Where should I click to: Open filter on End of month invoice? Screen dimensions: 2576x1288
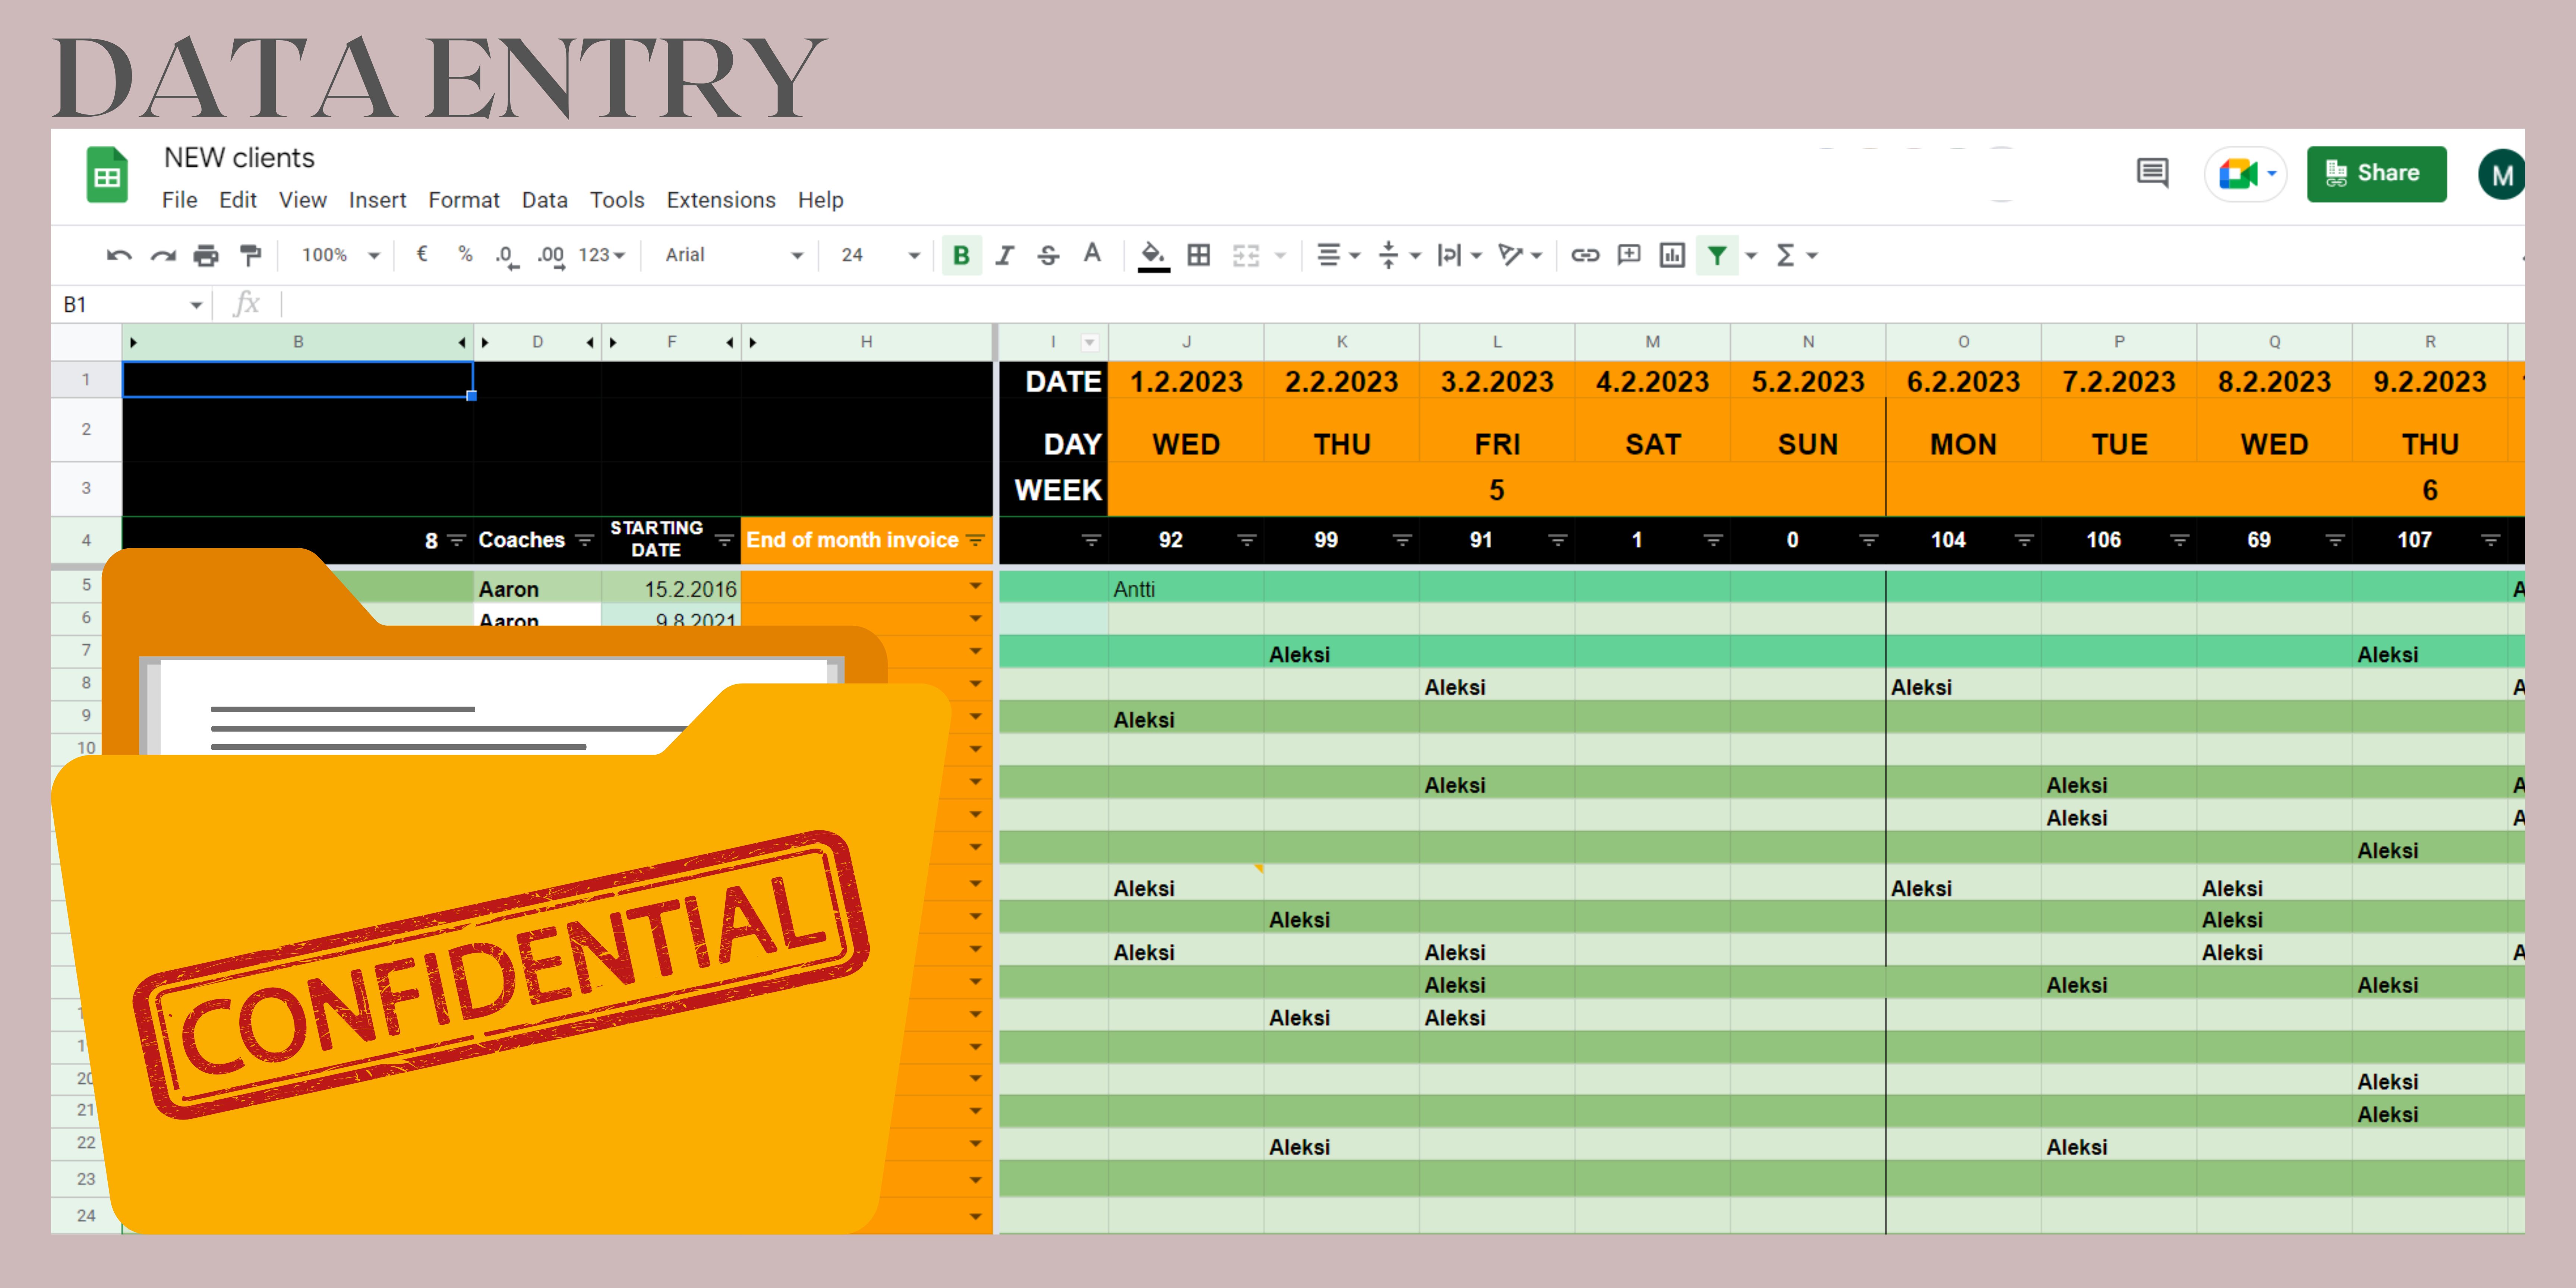tap(975, 540)
